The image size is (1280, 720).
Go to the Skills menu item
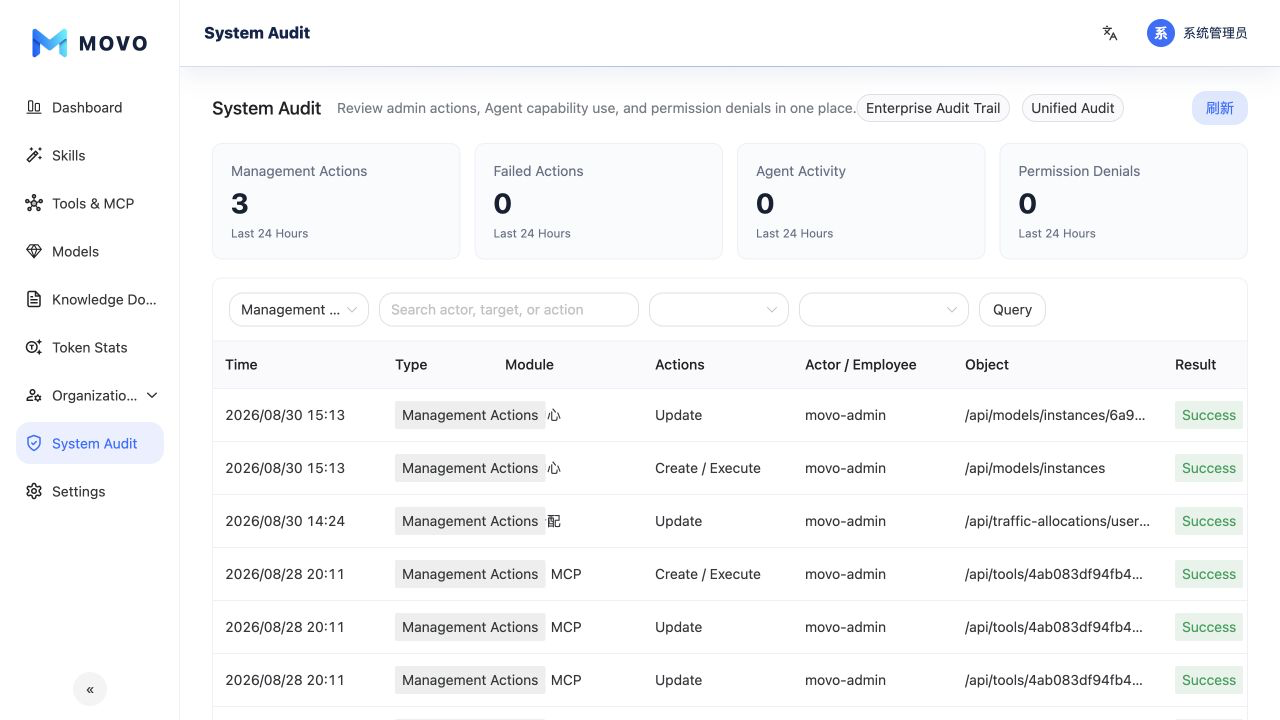[x=90, y=155]
